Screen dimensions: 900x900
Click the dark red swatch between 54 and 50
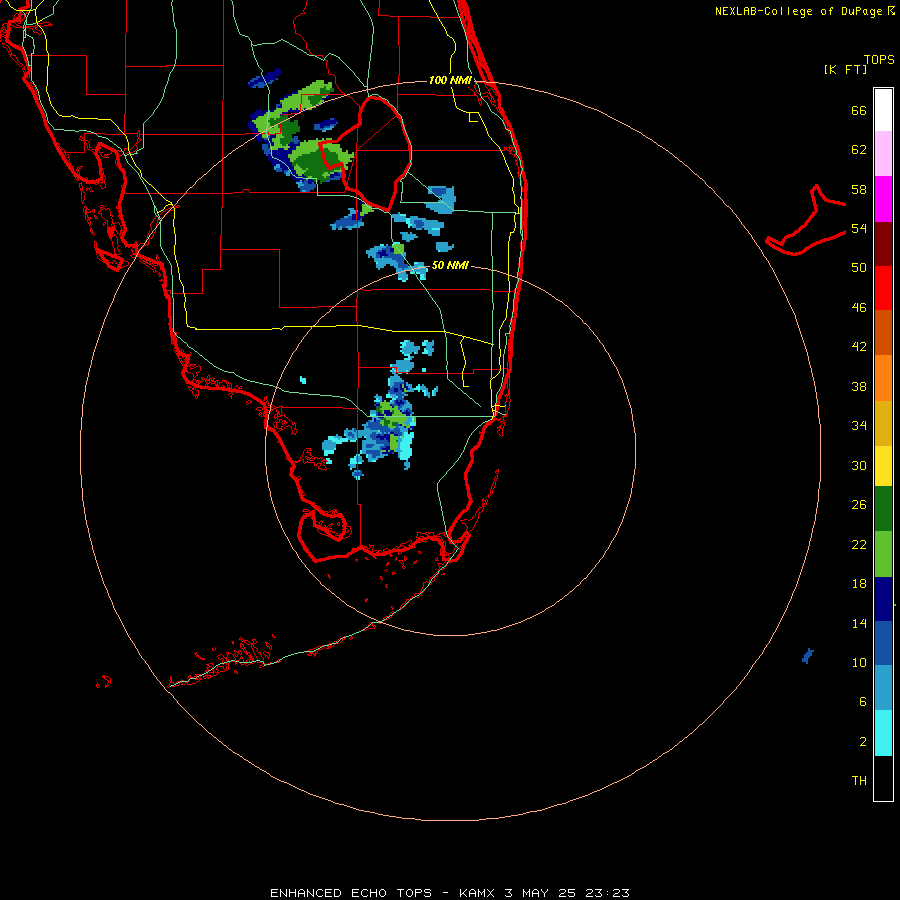(x=883, y=244)
